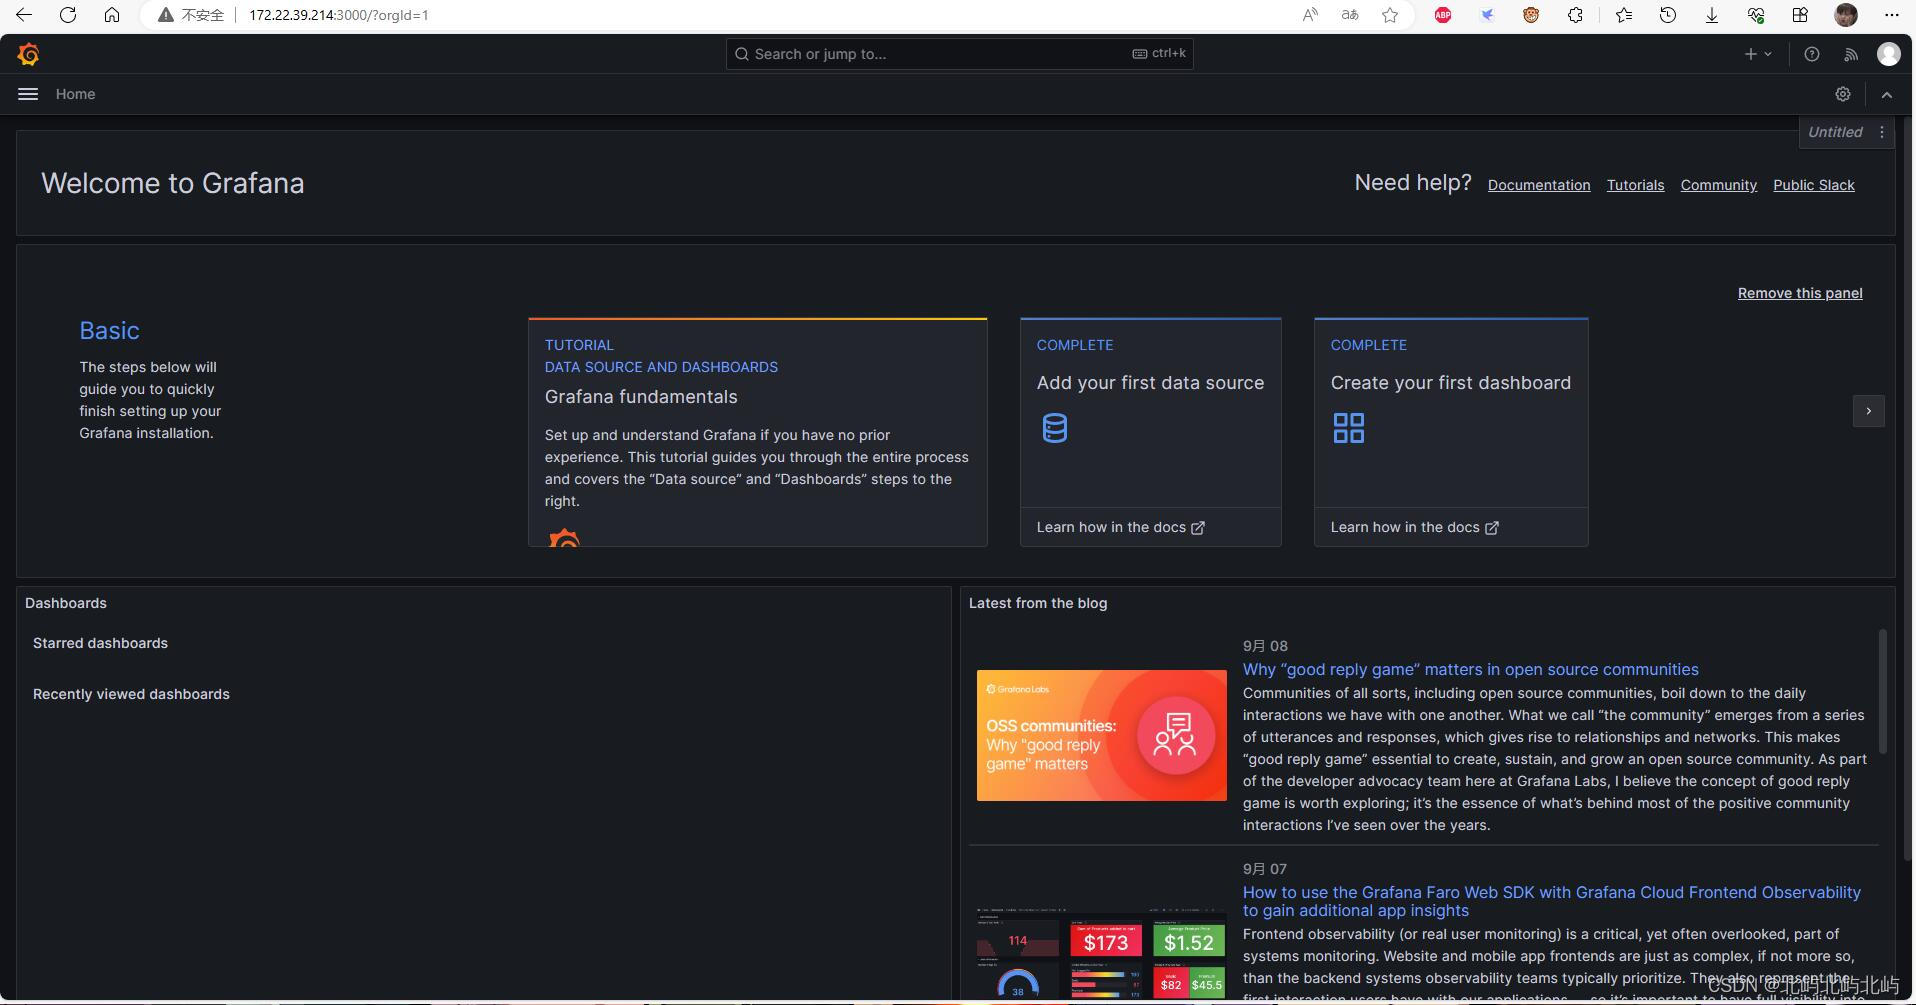Open the hamburger navigation menu
Viewport: 1916px width, 1005px height.
(28, 94)
